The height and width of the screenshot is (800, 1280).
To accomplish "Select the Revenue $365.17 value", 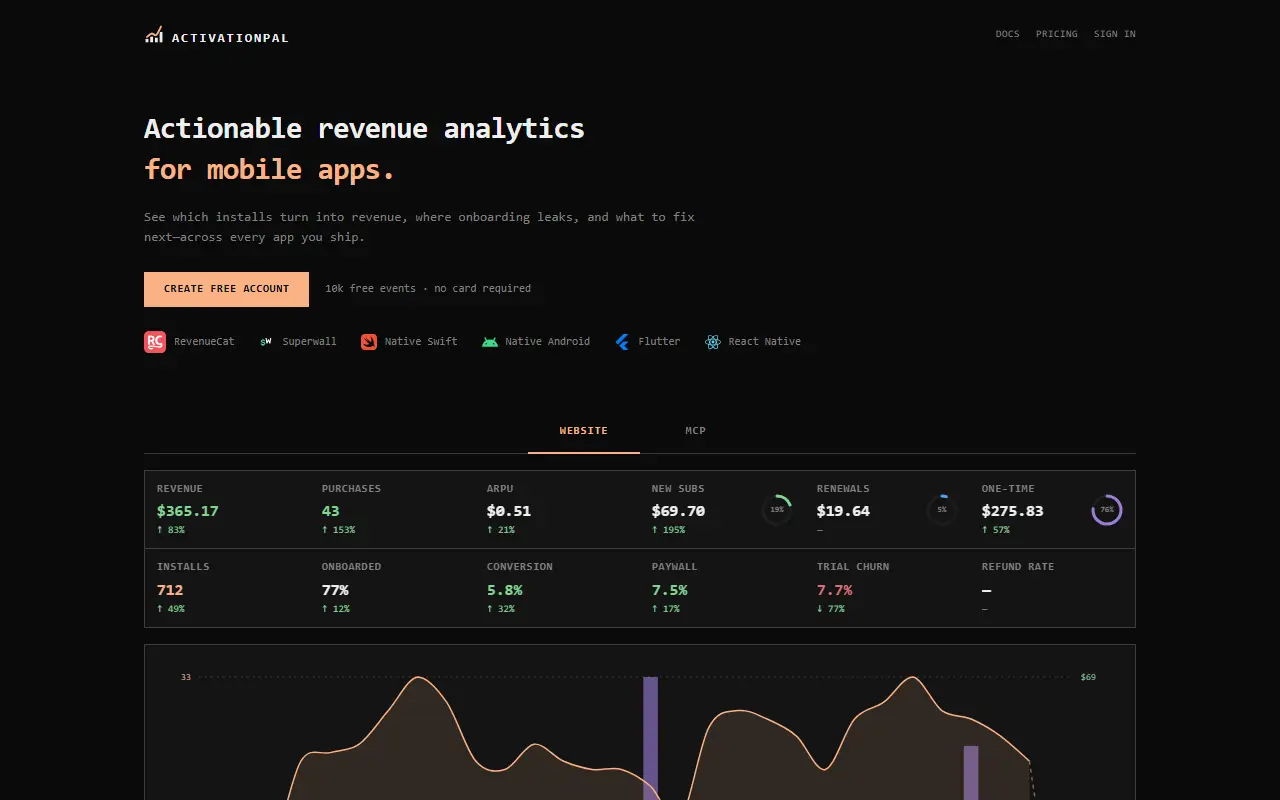I will click(188, 511).
